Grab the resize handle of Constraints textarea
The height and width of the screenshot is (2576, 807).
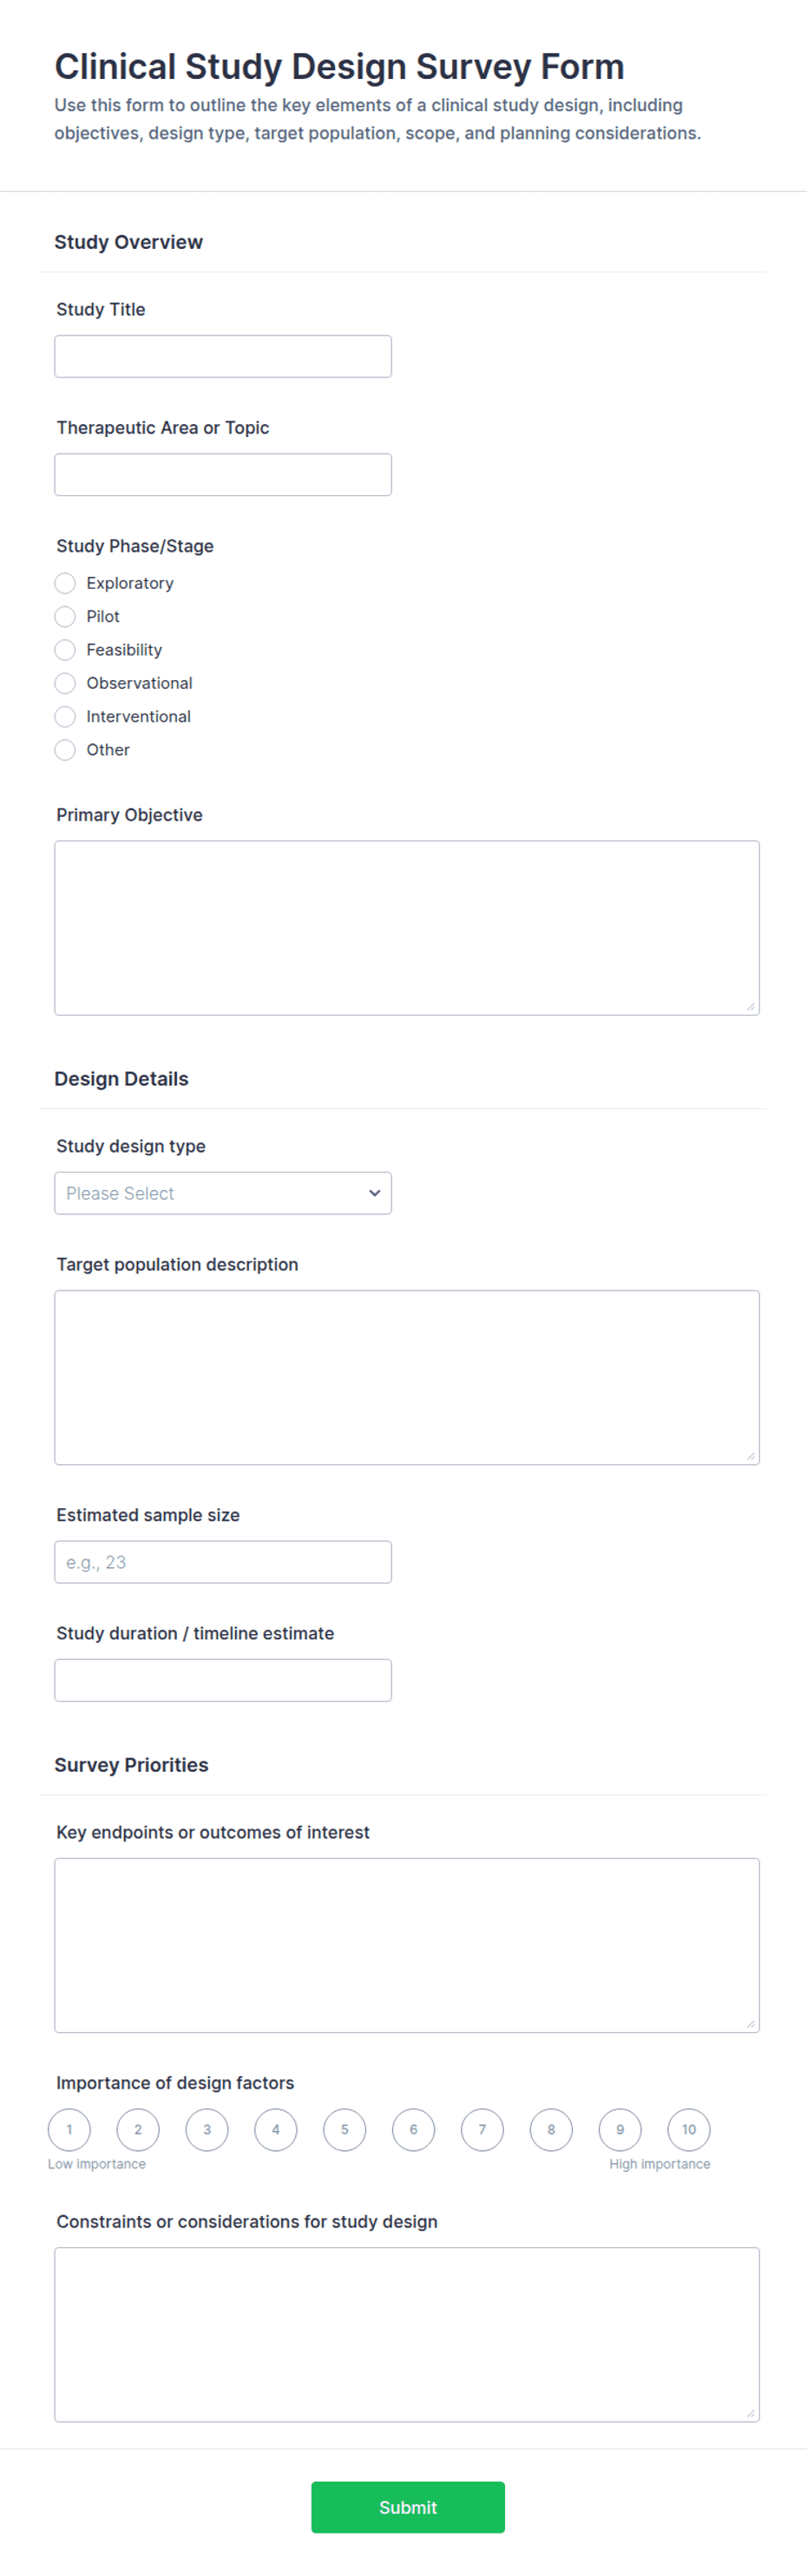(751, 2413)
